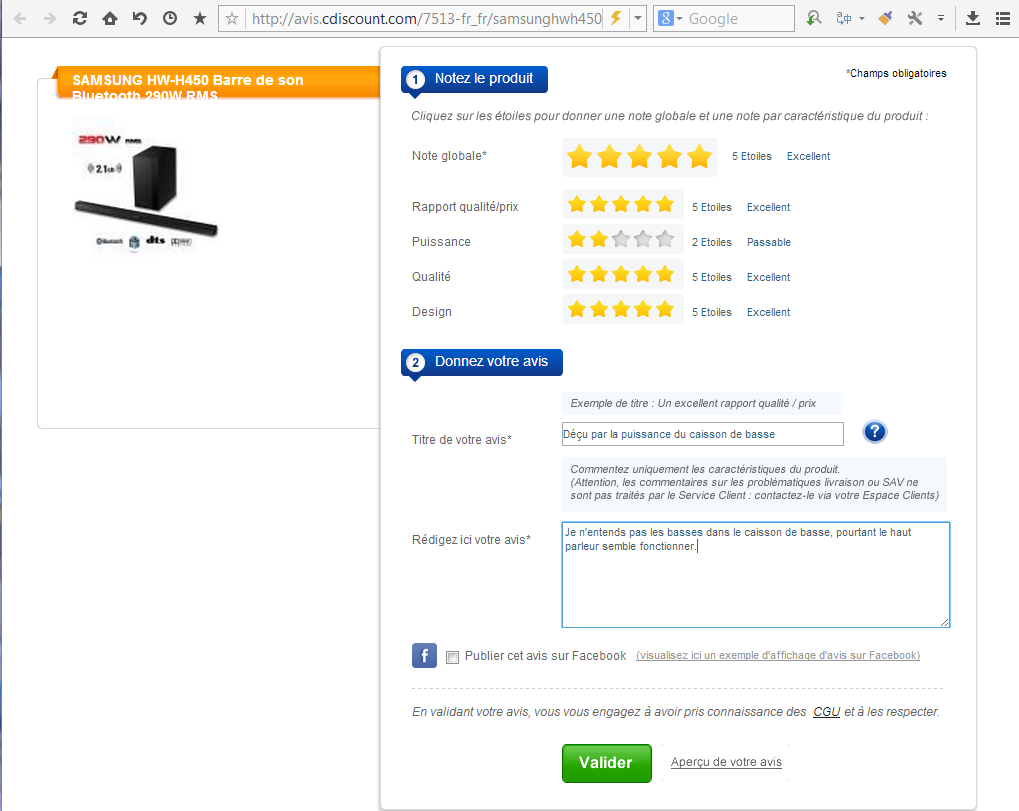The image size is (1019, 811).
Task: Open 'Aperçu de votre avis' preview link
Action: pyautogui.click(x=726, y=762)
